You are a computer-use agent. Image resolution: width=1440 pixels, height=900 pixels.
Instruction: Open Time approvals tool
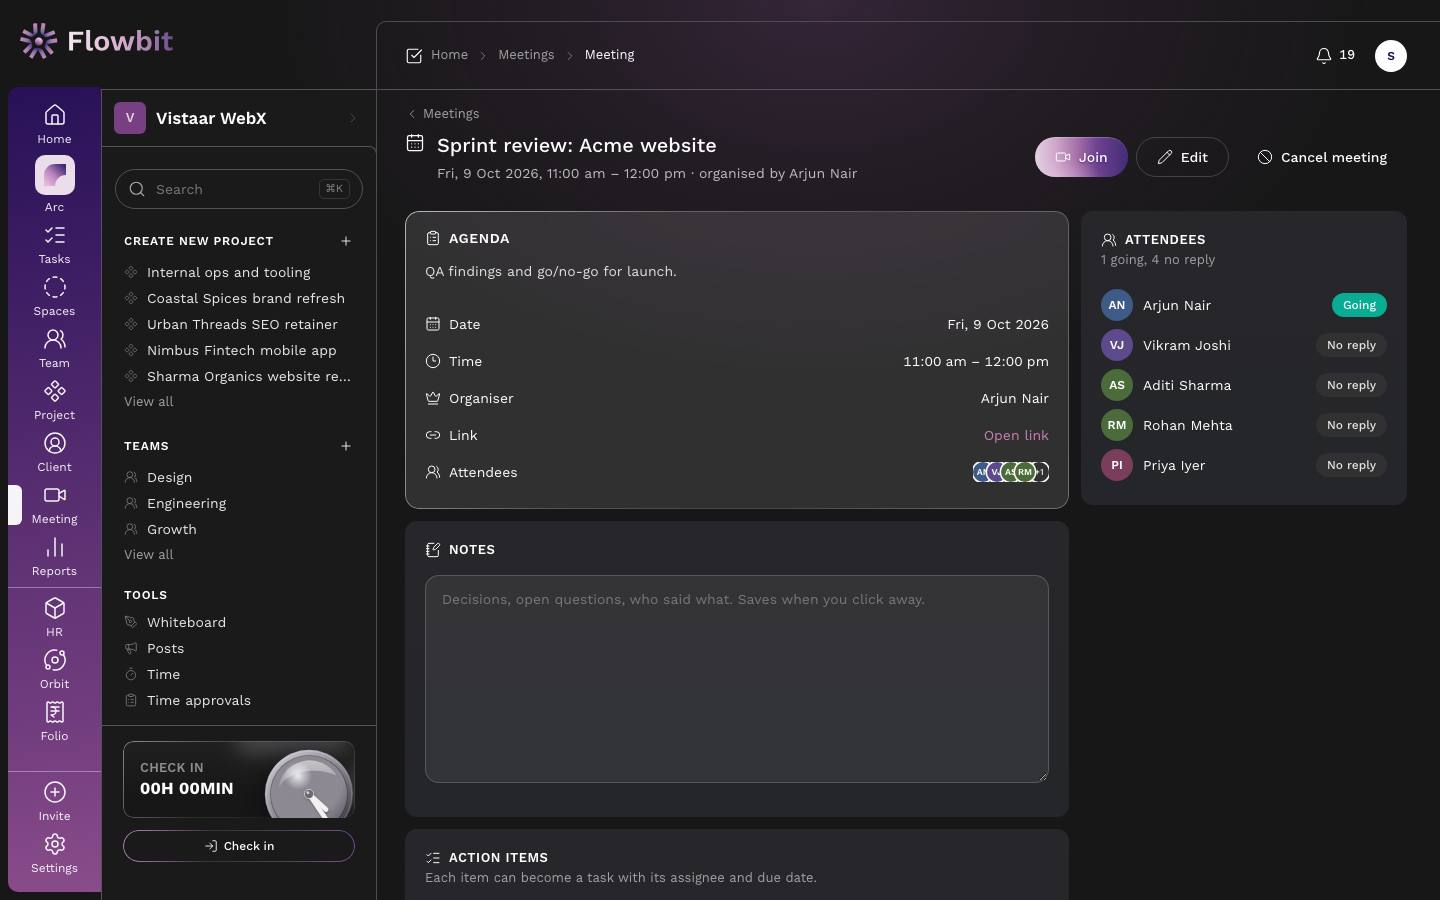click(199, 700)
